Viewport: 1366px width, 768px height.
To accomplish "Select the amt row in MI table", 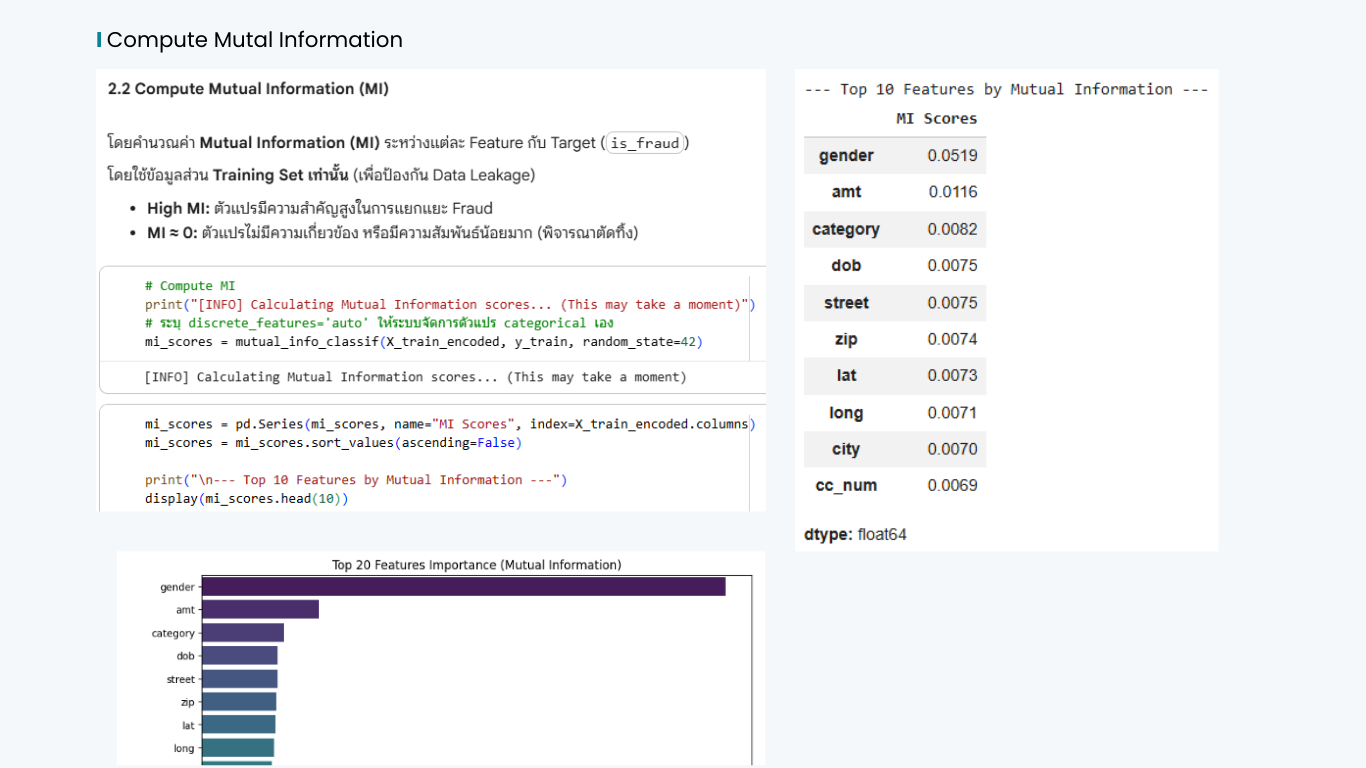I will click(895, 192).
